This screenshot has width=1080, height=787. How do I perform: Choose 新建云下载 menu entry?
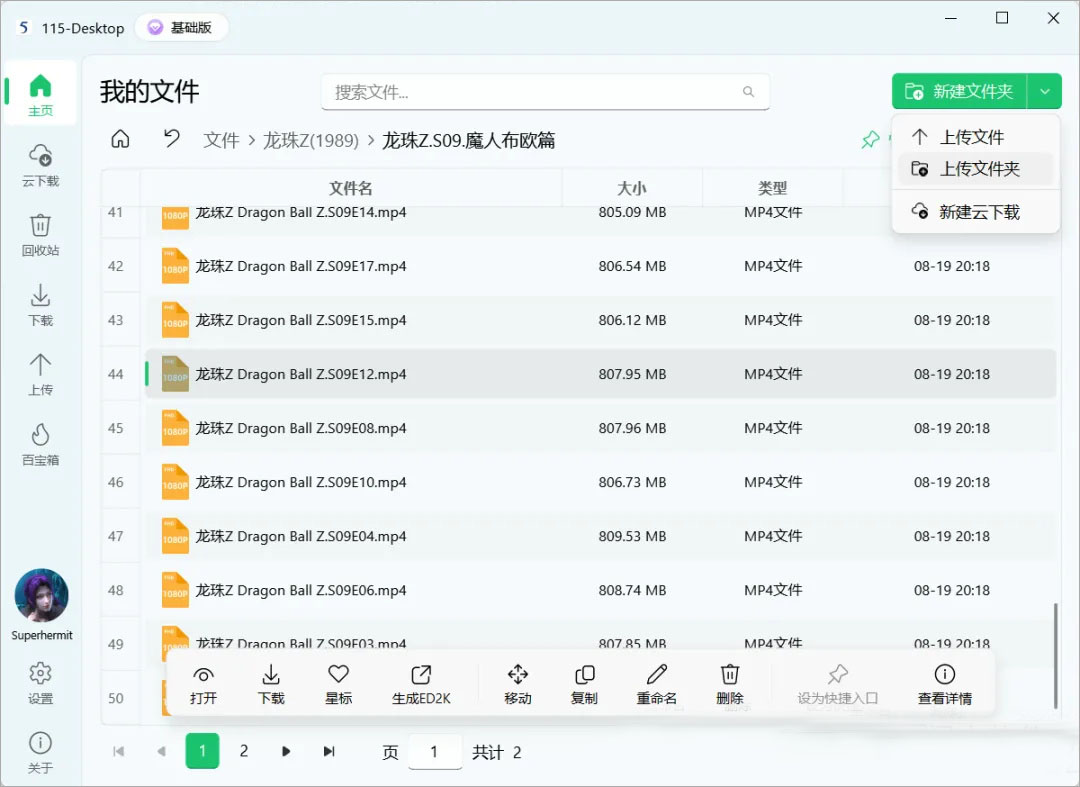(976, 211)
